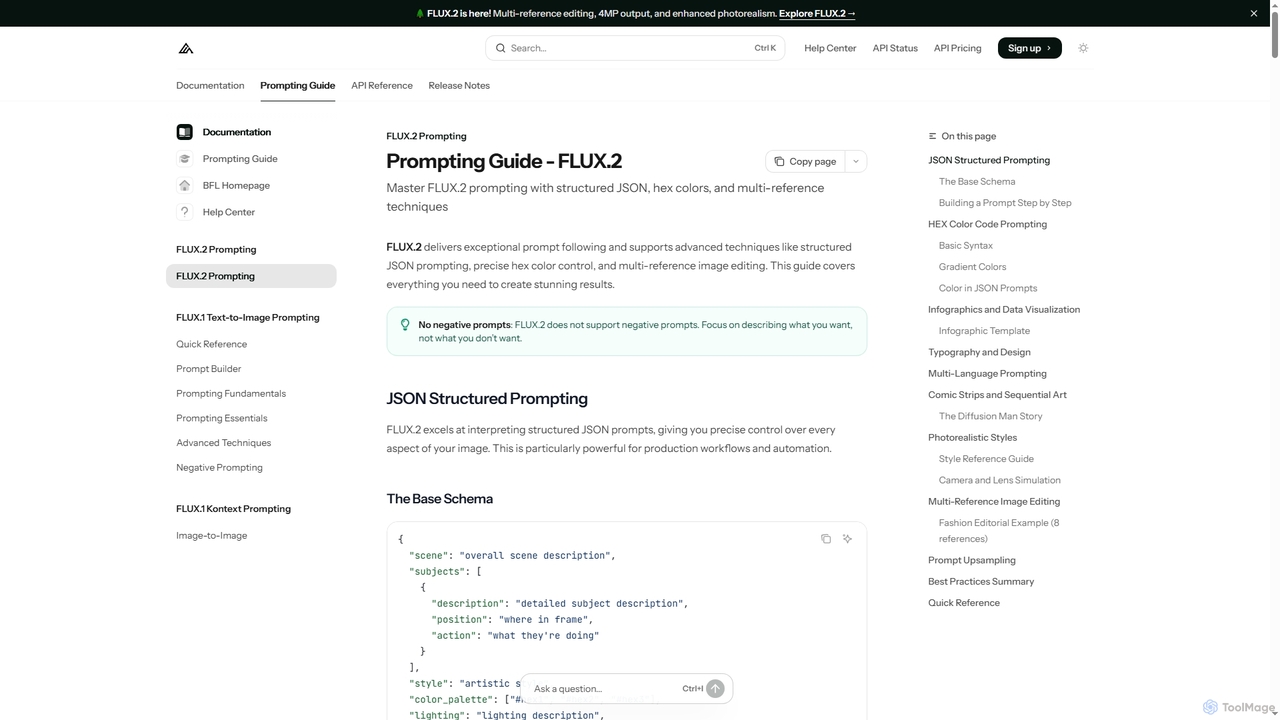
Task: Jump to Multi-Reference Image Editing section
Action: tap(994, 502)
